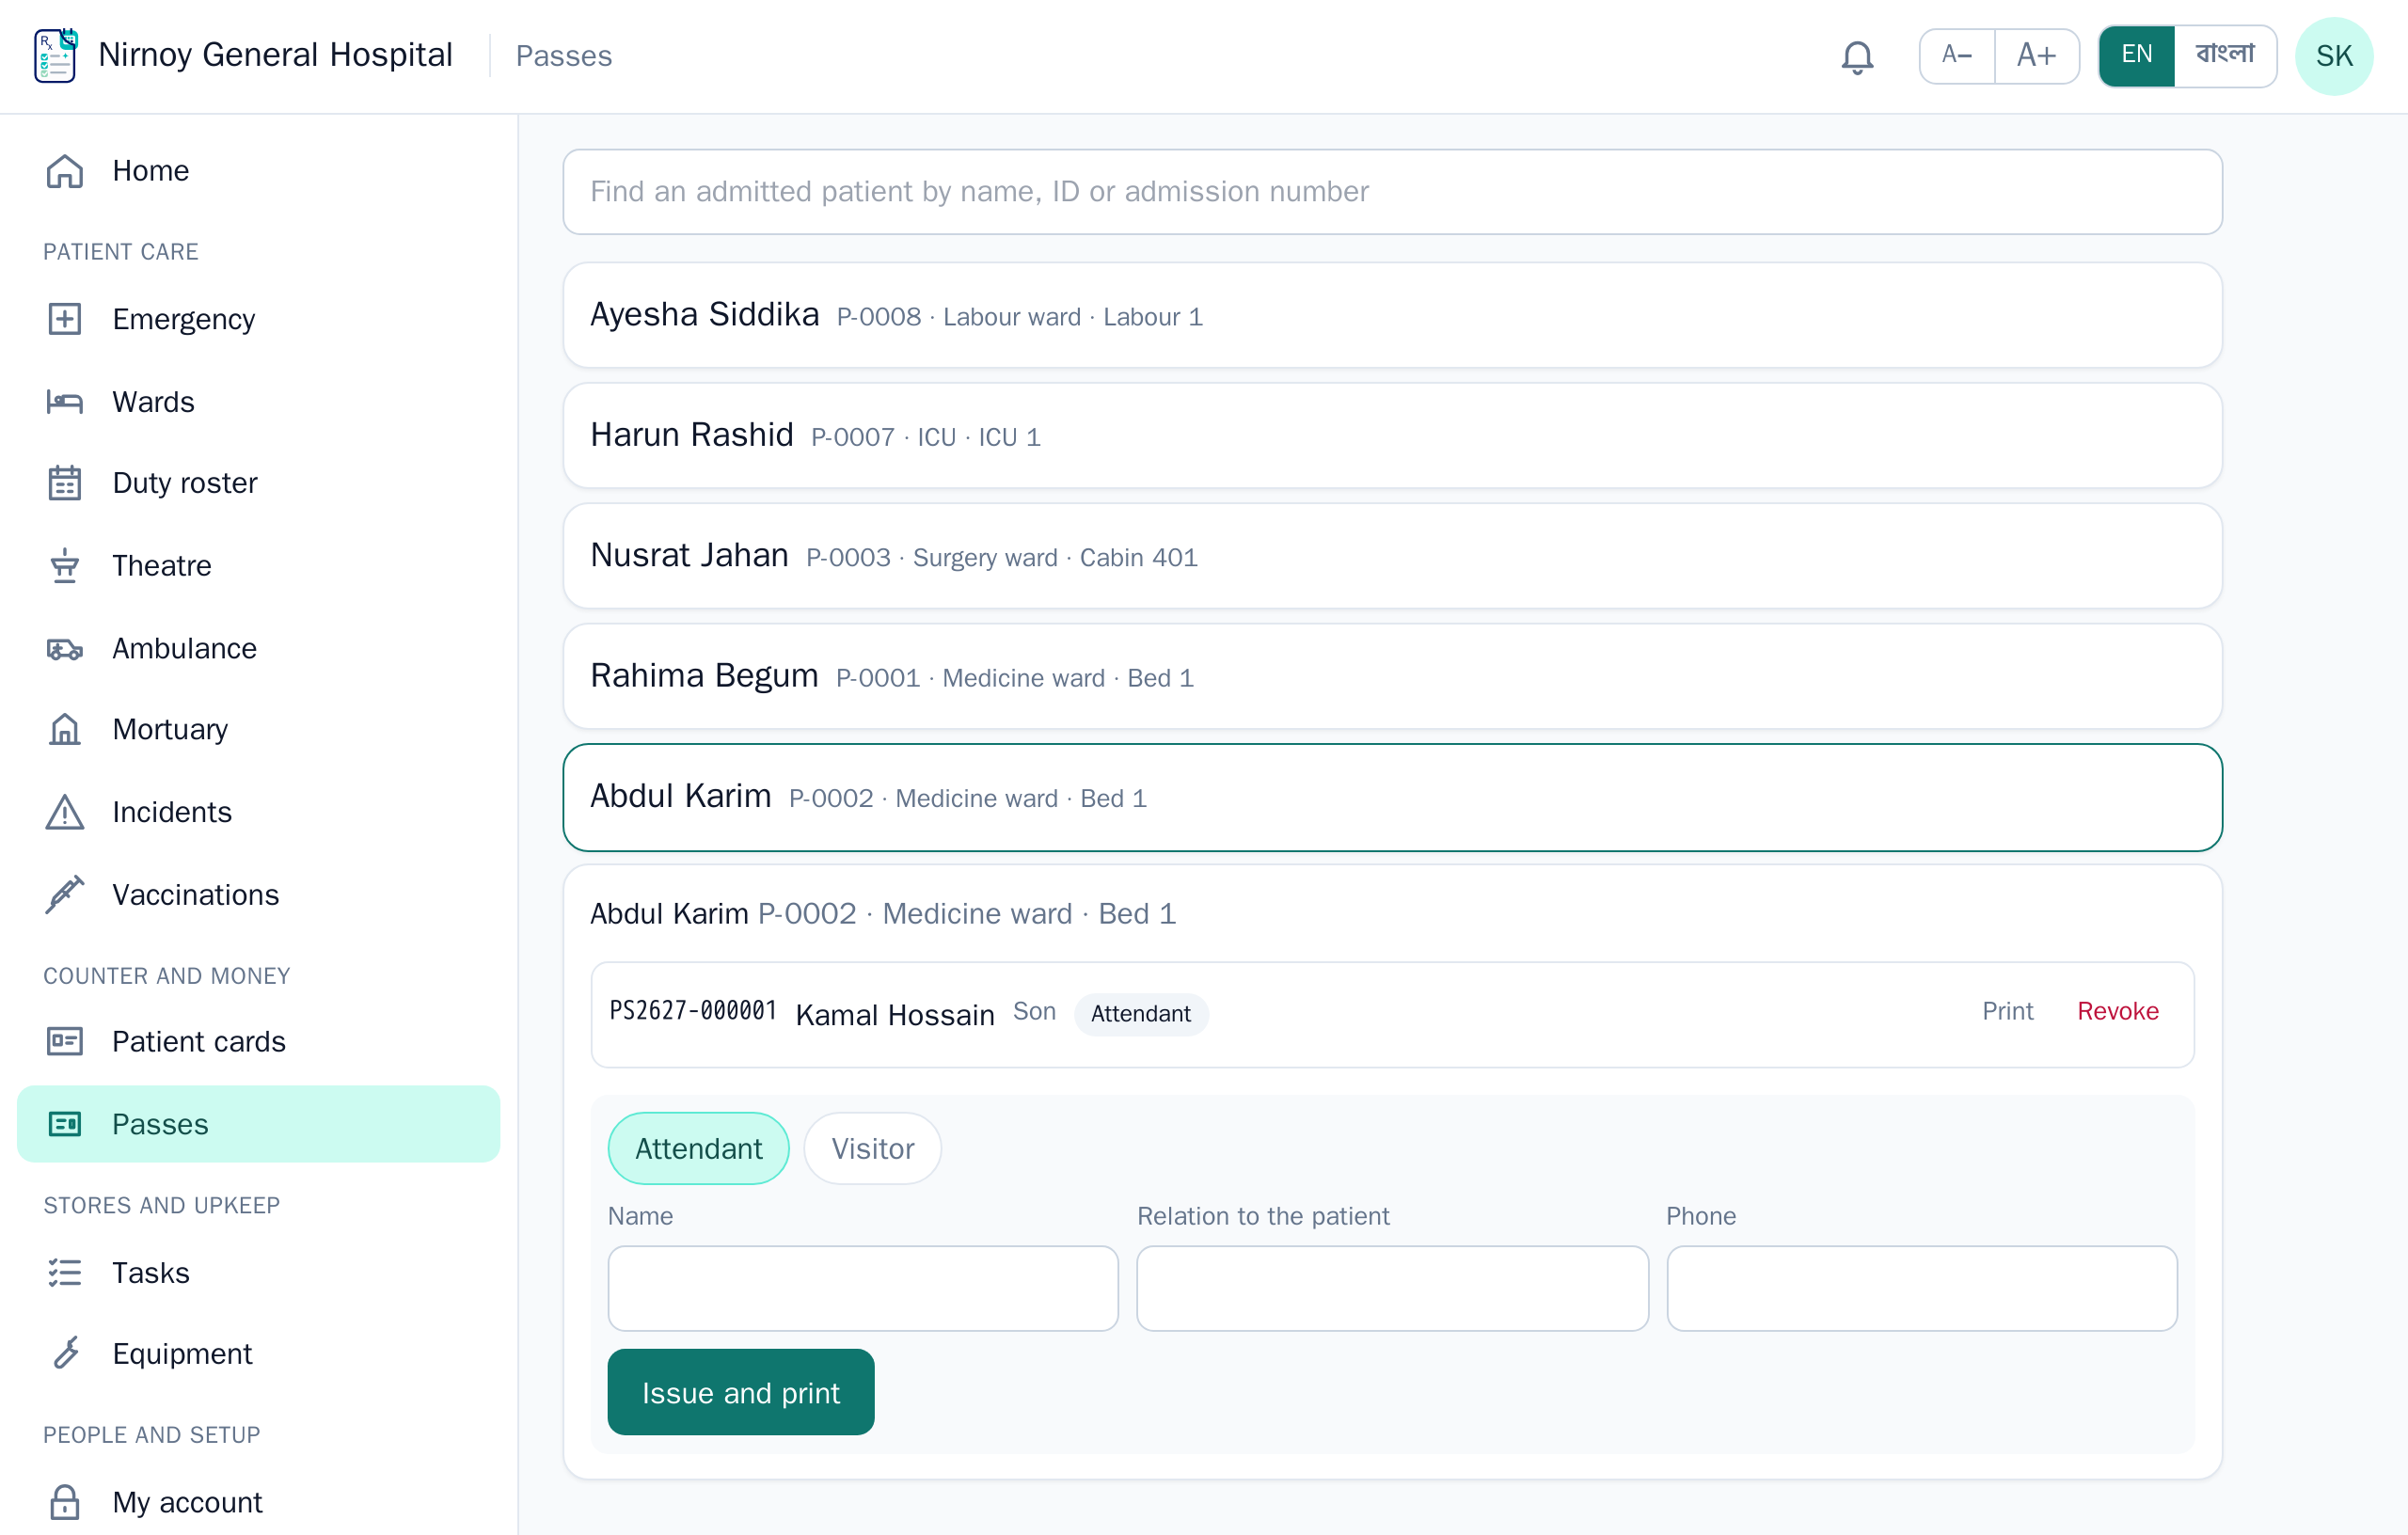
Task: Switch language to বাংলা
Action: pos(2225,56)
